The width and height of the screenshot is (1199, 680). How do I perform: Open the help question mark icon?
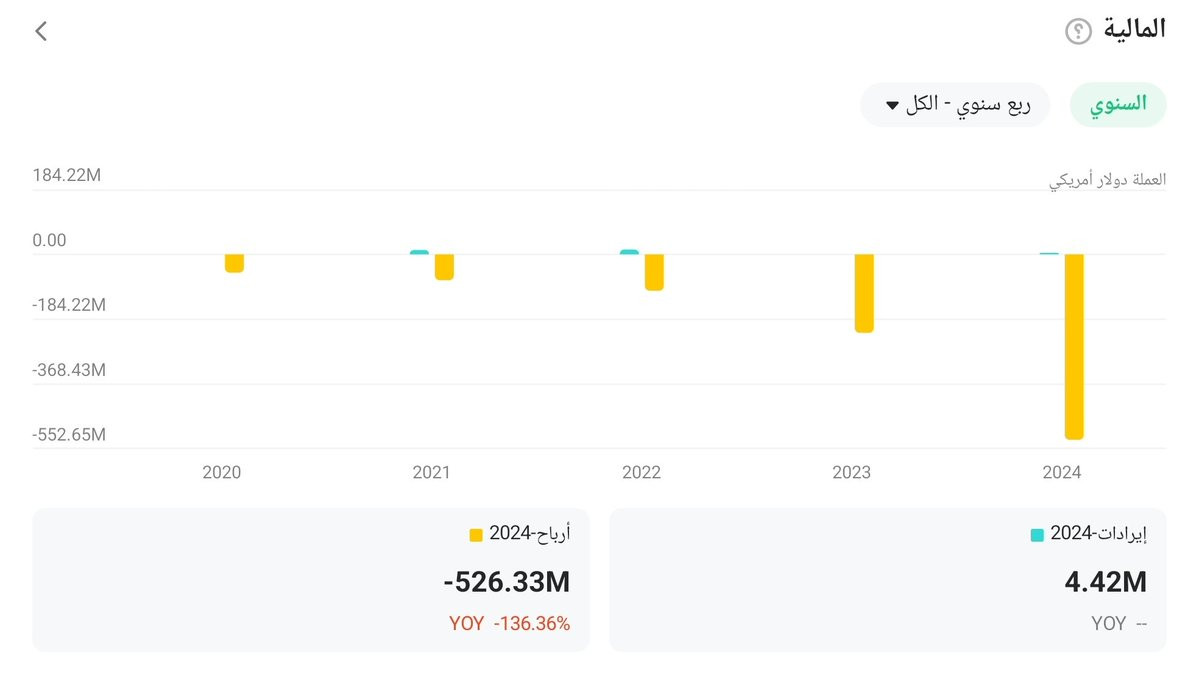point(1078,32)
